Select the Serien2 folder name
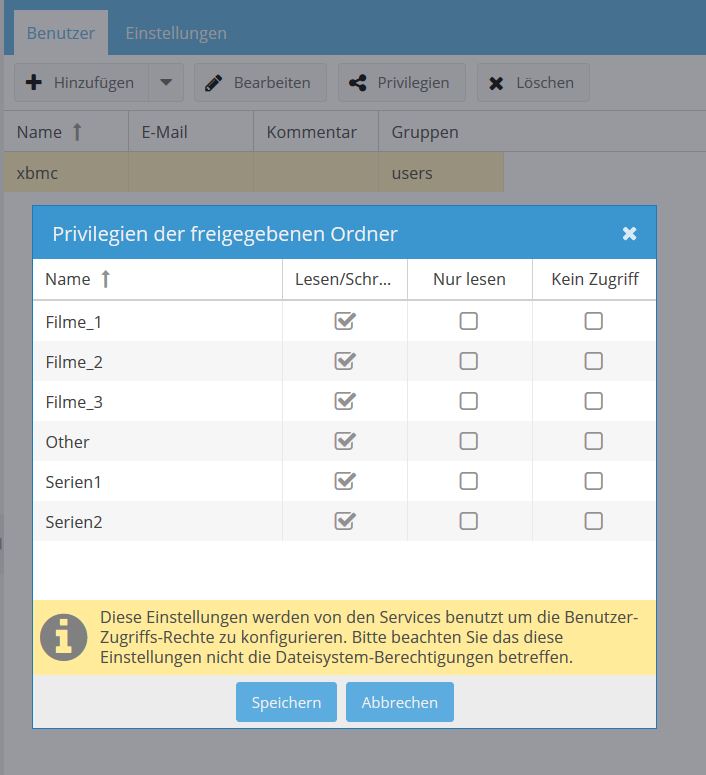The width and height of the screenshot is (706, 775). [x=74, y=522]
